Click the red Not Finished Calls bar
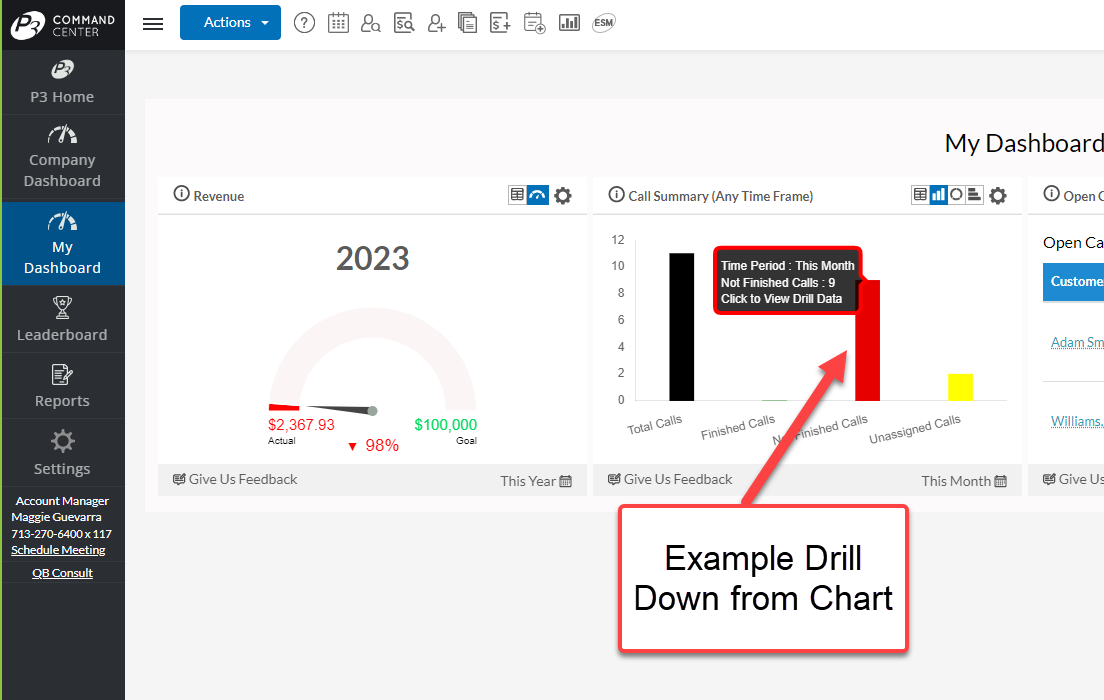Screen dimensions: 1104x700 [x=867, y=350]
